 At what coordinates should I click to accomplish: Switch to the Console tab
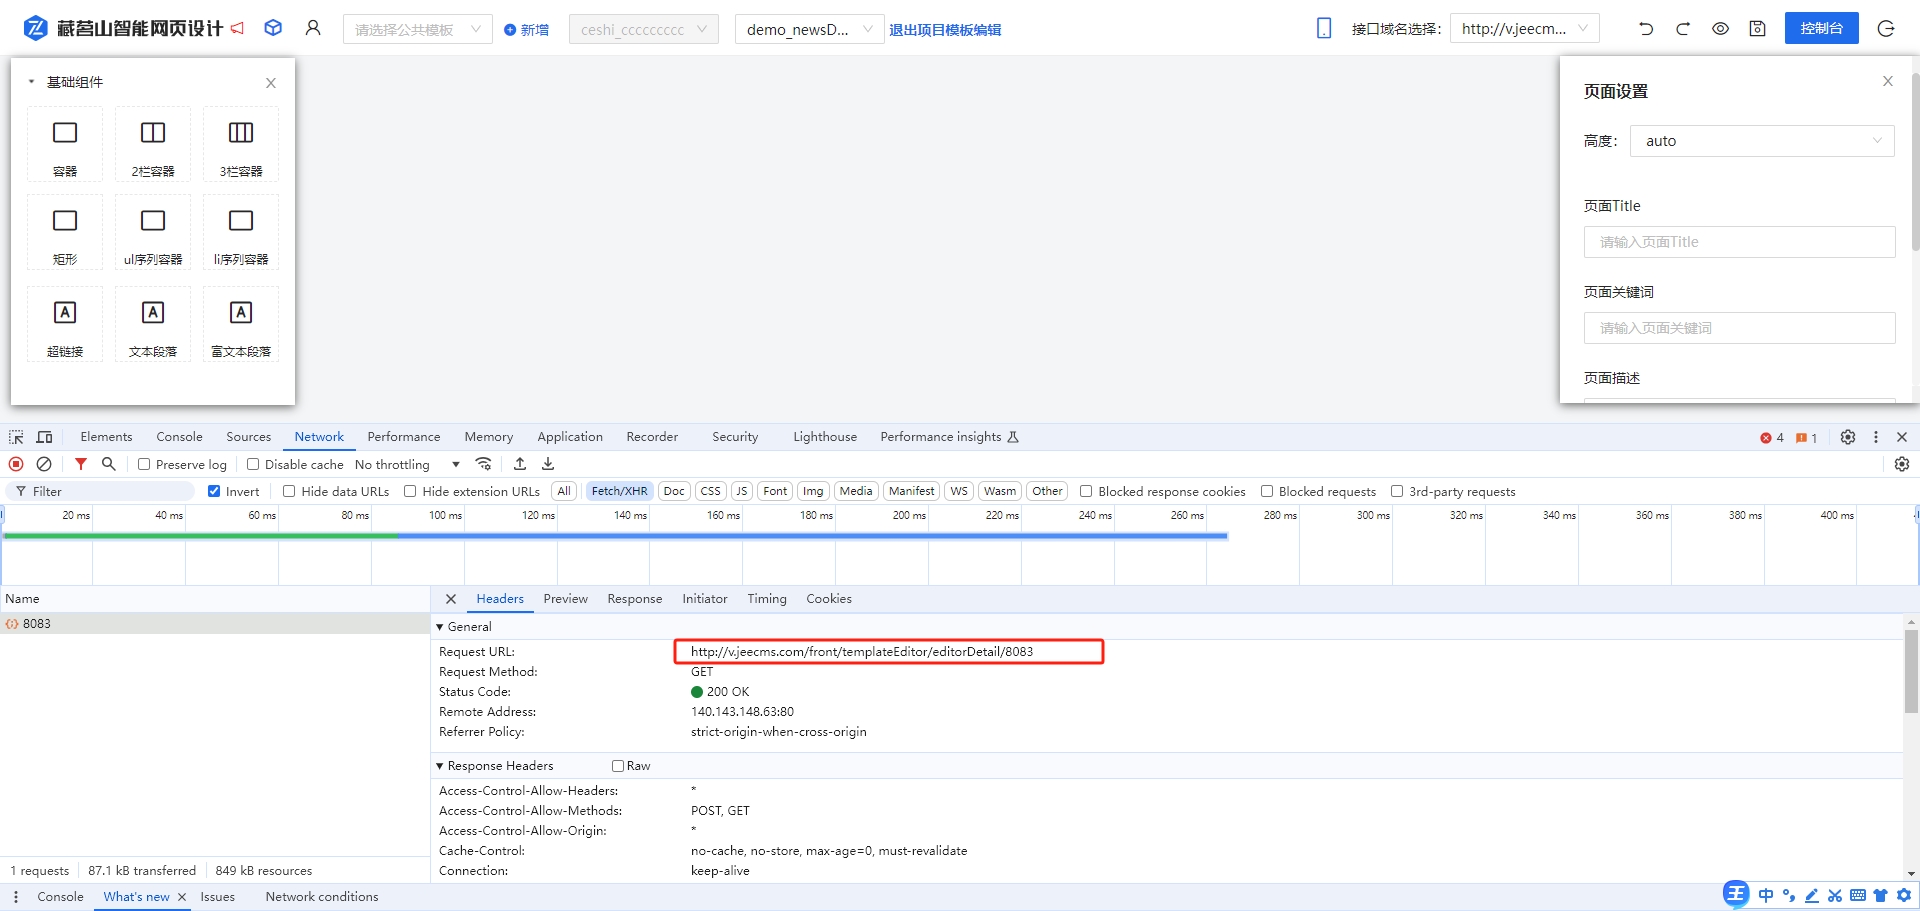click(179, 437)
